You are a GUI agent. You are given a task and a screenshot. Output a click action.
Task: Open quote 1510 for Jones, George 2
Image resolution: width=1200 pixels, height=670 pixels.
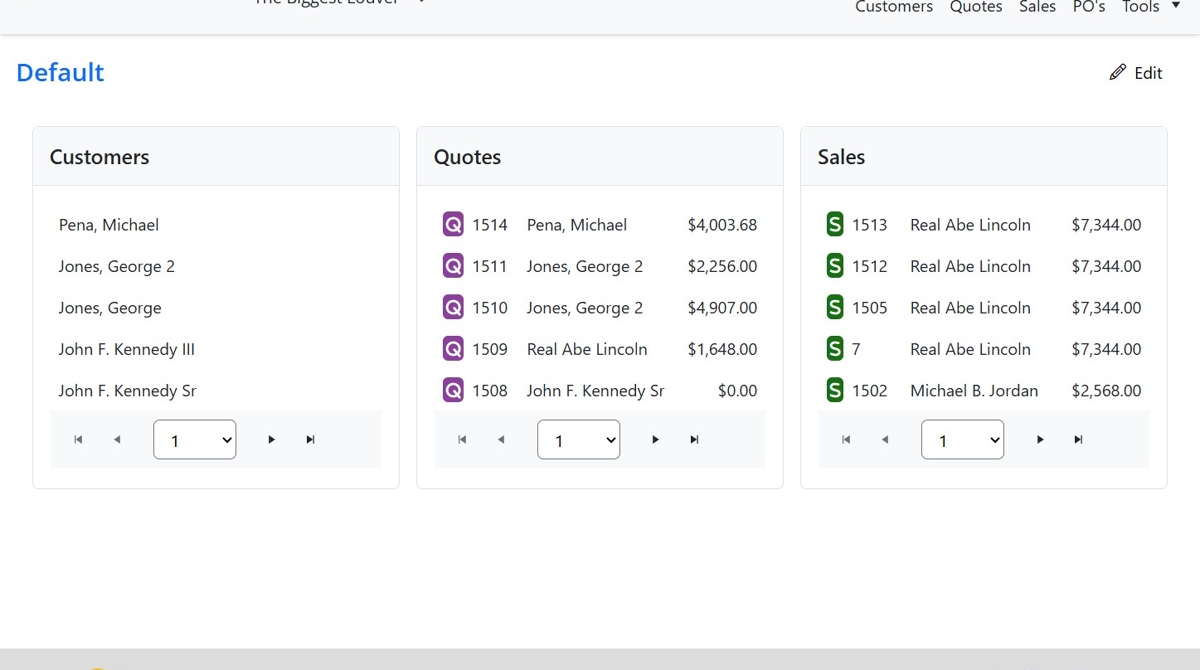click(x=490, y=308)
